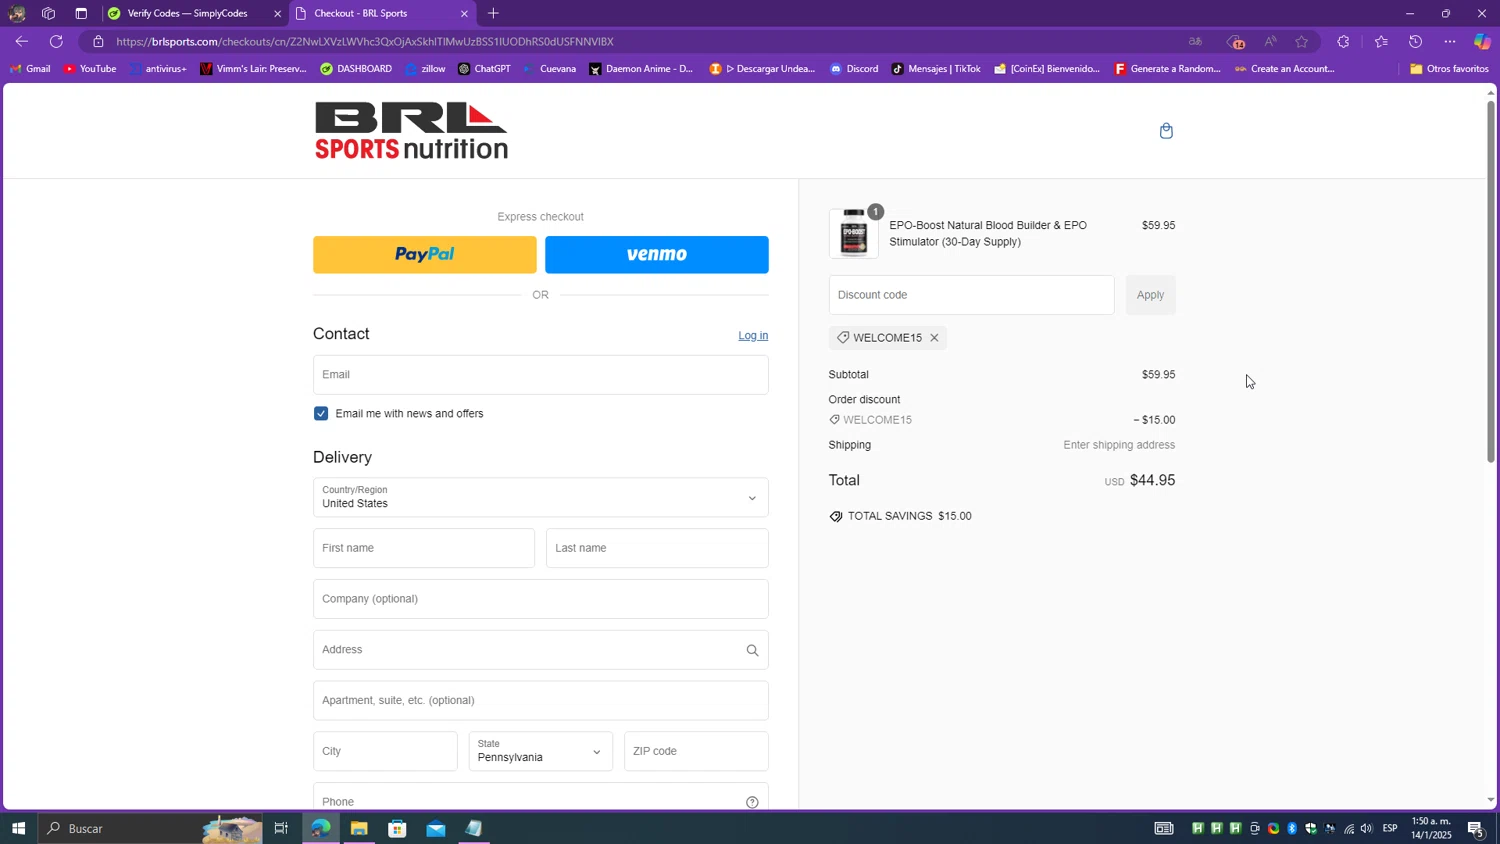Viewport: 1500px width, 844px height.
Task: Open browser extensions icon
Action: (1343, 42)
